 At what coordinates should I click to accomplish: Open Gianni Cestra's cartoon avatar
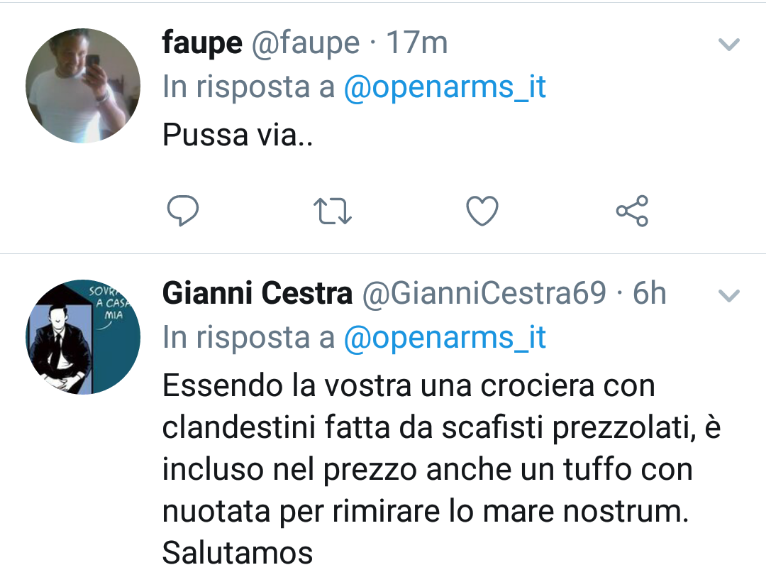(x=83, y=337)
